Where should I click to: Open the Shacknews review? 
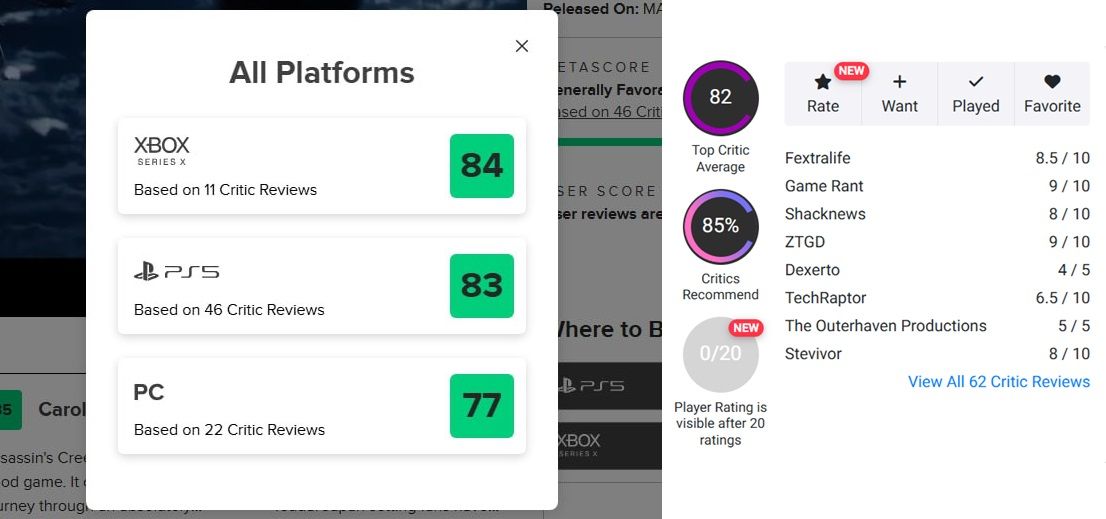click(825, 214)
